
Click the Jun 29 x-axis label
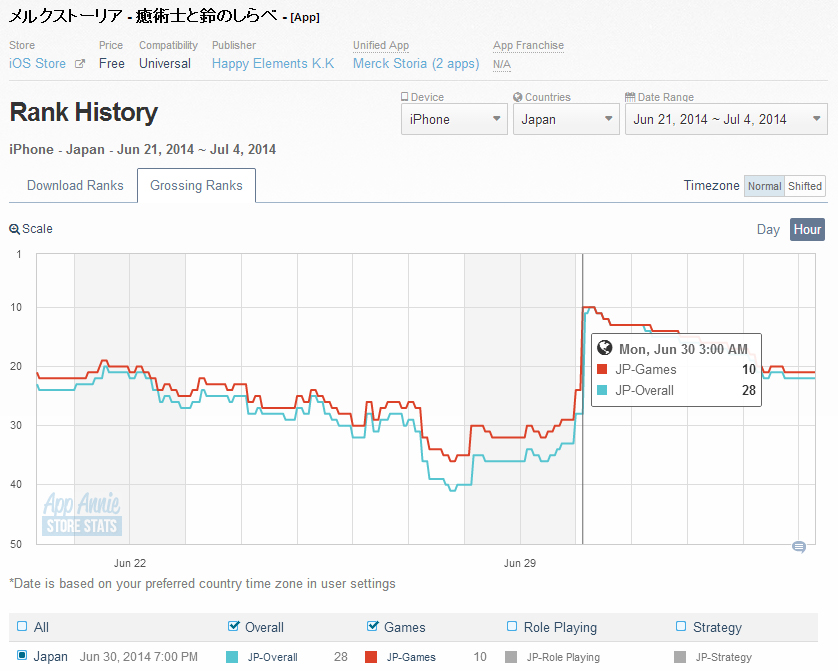point(520,563)
